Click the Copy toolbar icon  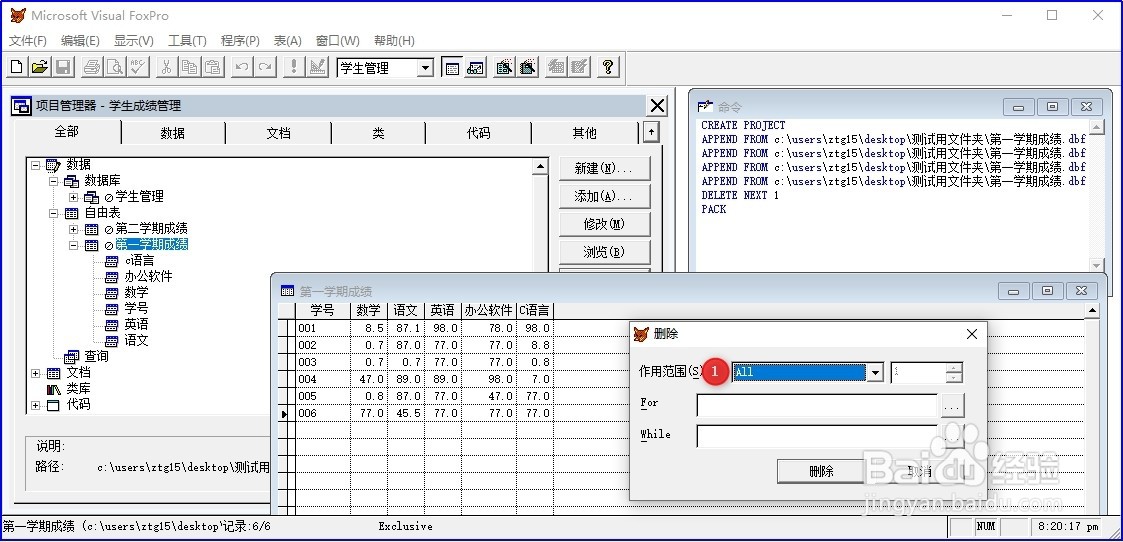click(189, 67)
